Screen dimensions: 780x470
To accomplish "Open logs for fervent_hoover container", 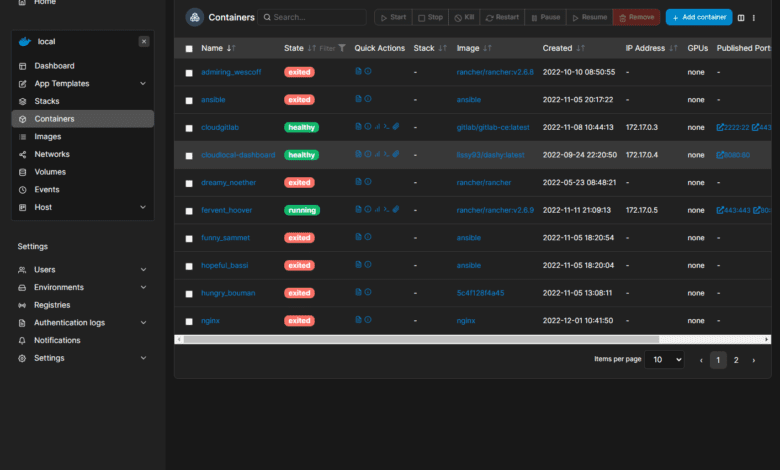I will (x=358, y=209).
